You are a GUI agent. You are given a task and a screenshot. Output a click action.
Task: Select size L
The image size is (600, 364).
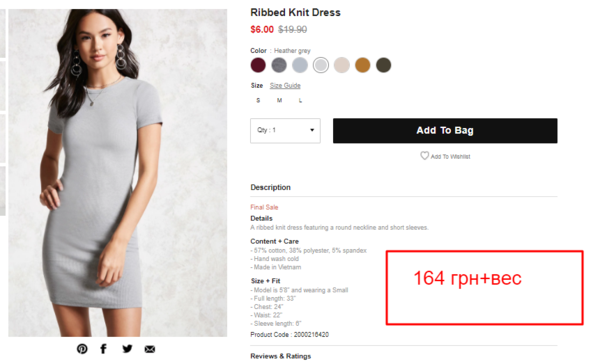coord(300,100)
